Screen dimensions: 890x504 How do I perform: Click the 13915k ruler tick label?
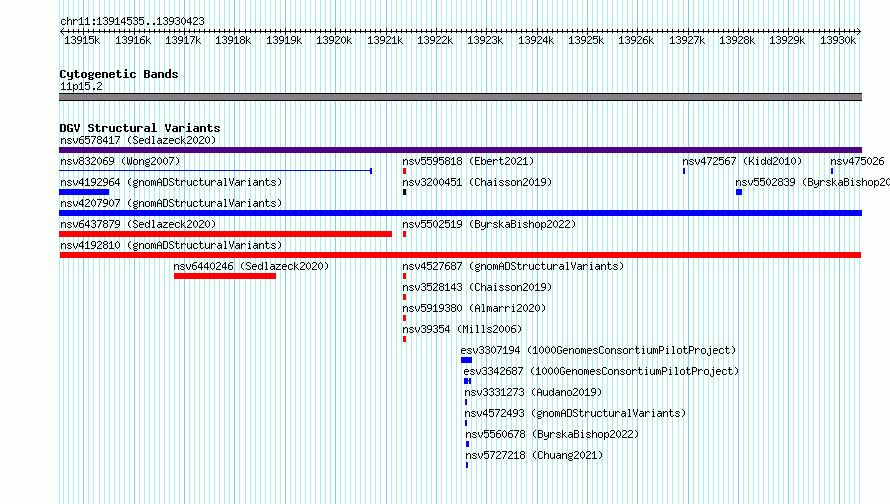(82, 40)
